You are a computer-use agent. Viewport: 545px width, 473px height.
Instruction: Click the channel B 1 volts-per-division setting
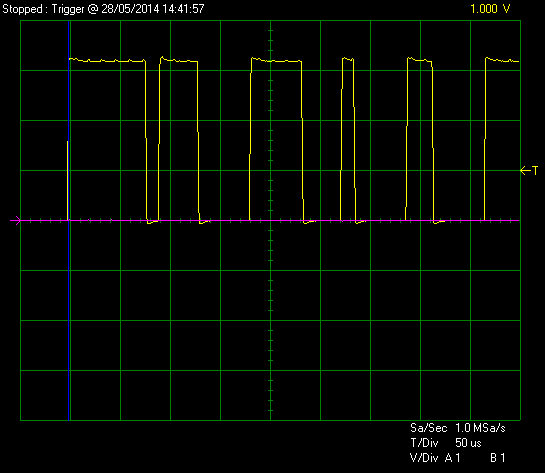pyautogui.click(x=497, y=458)
